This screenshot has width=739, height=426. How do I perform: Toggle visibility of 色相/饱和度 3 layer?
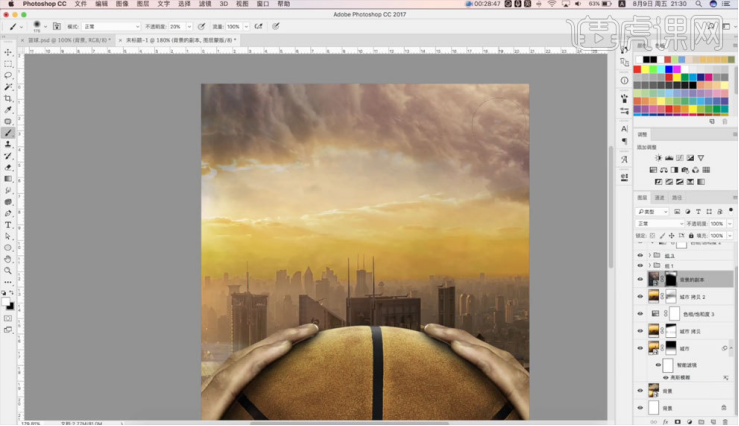click(640, 314)
